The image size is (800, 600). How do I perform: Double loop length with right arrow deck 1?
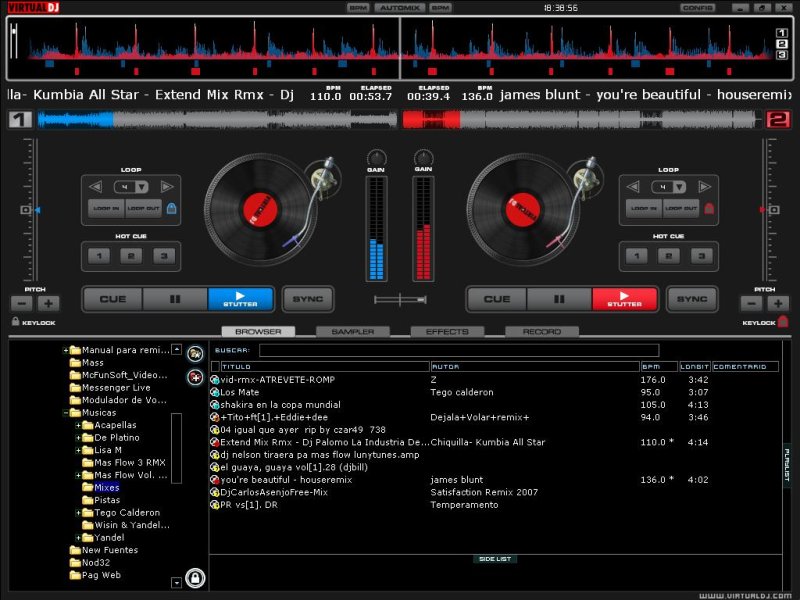point(167,187)
